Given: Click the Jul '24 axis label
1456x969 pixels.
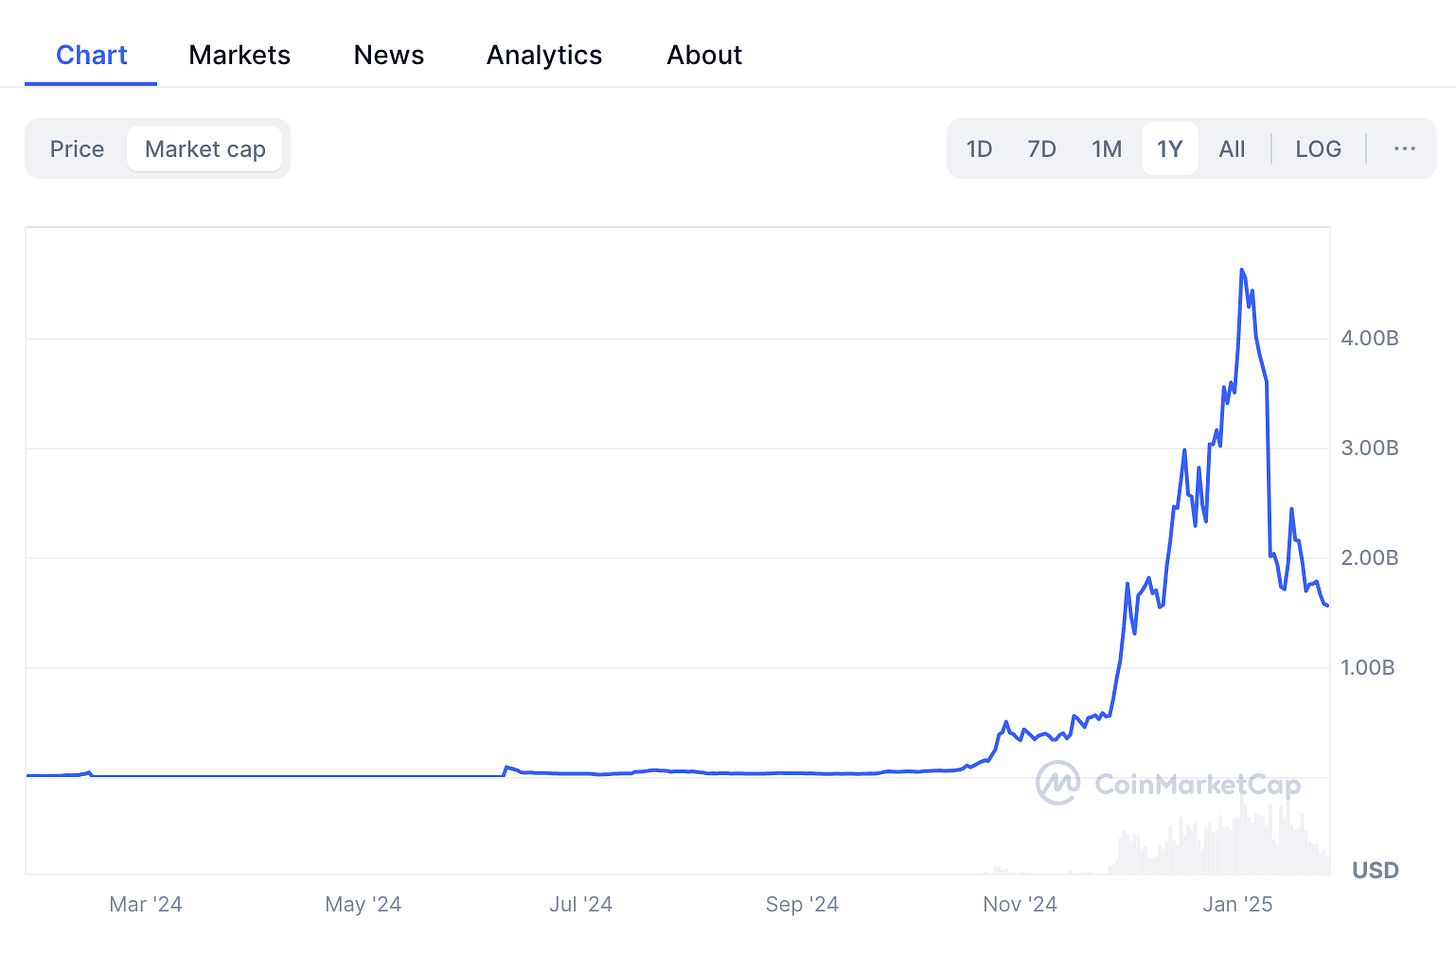Looking at the screenshot, I should click(581, 905).
